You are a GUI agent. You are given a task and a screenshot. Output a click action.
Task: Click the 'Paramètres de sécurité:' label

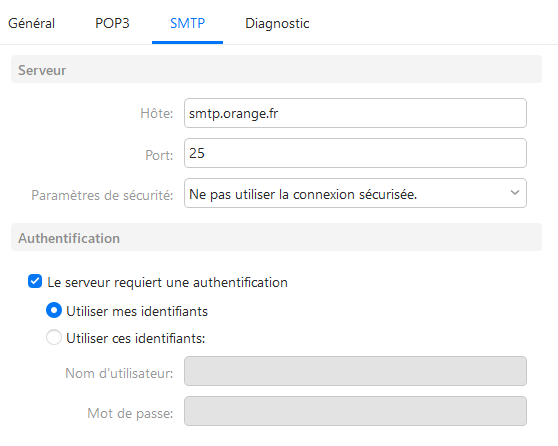coord(102,195)
